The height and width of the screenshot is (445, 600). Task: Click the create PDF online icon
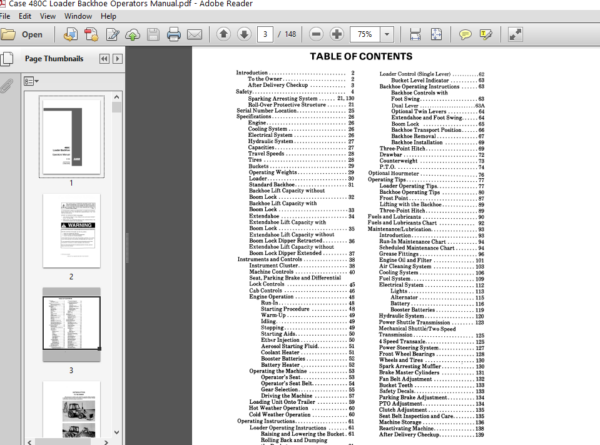(x=70, y=34)
